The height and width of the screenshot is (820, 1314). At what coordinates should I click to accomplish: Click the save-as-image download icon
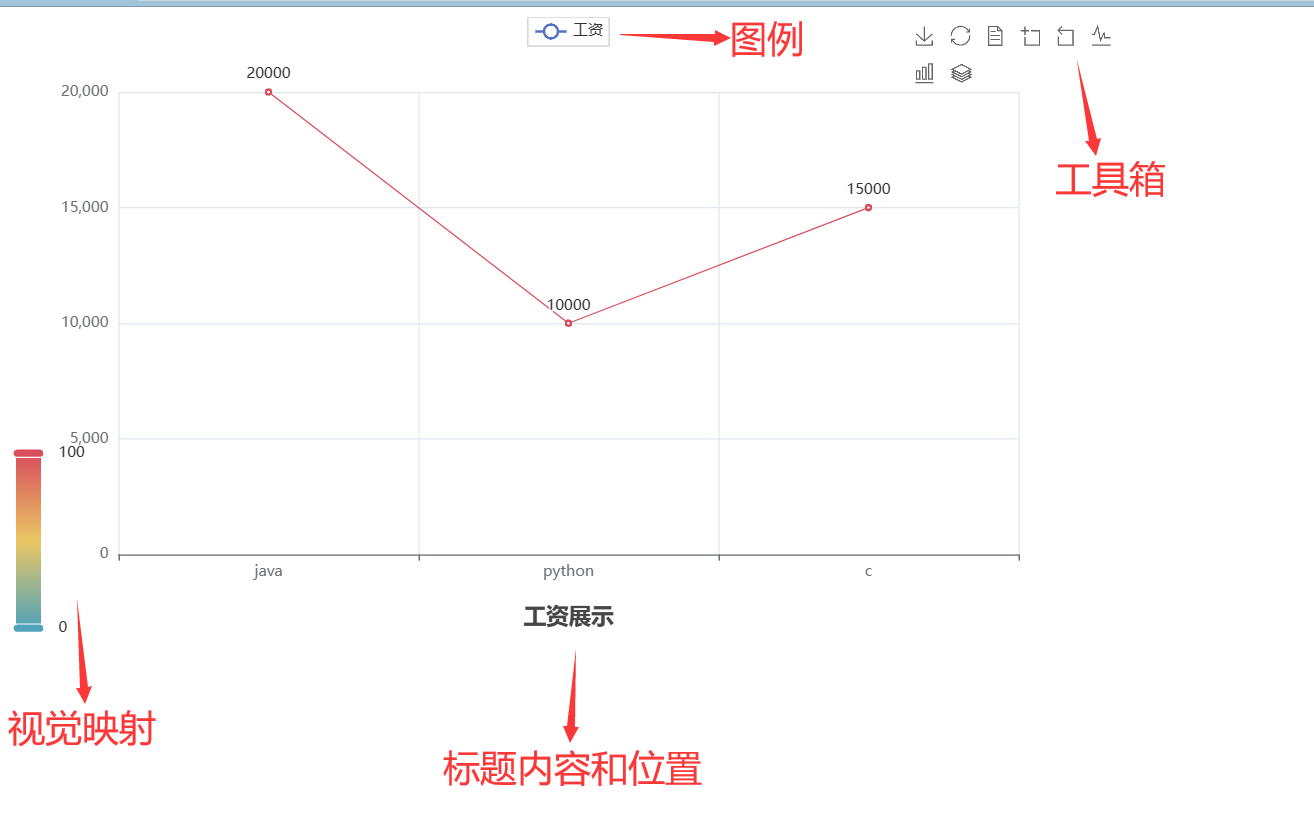pyautogui.click(x=924, y=37)
